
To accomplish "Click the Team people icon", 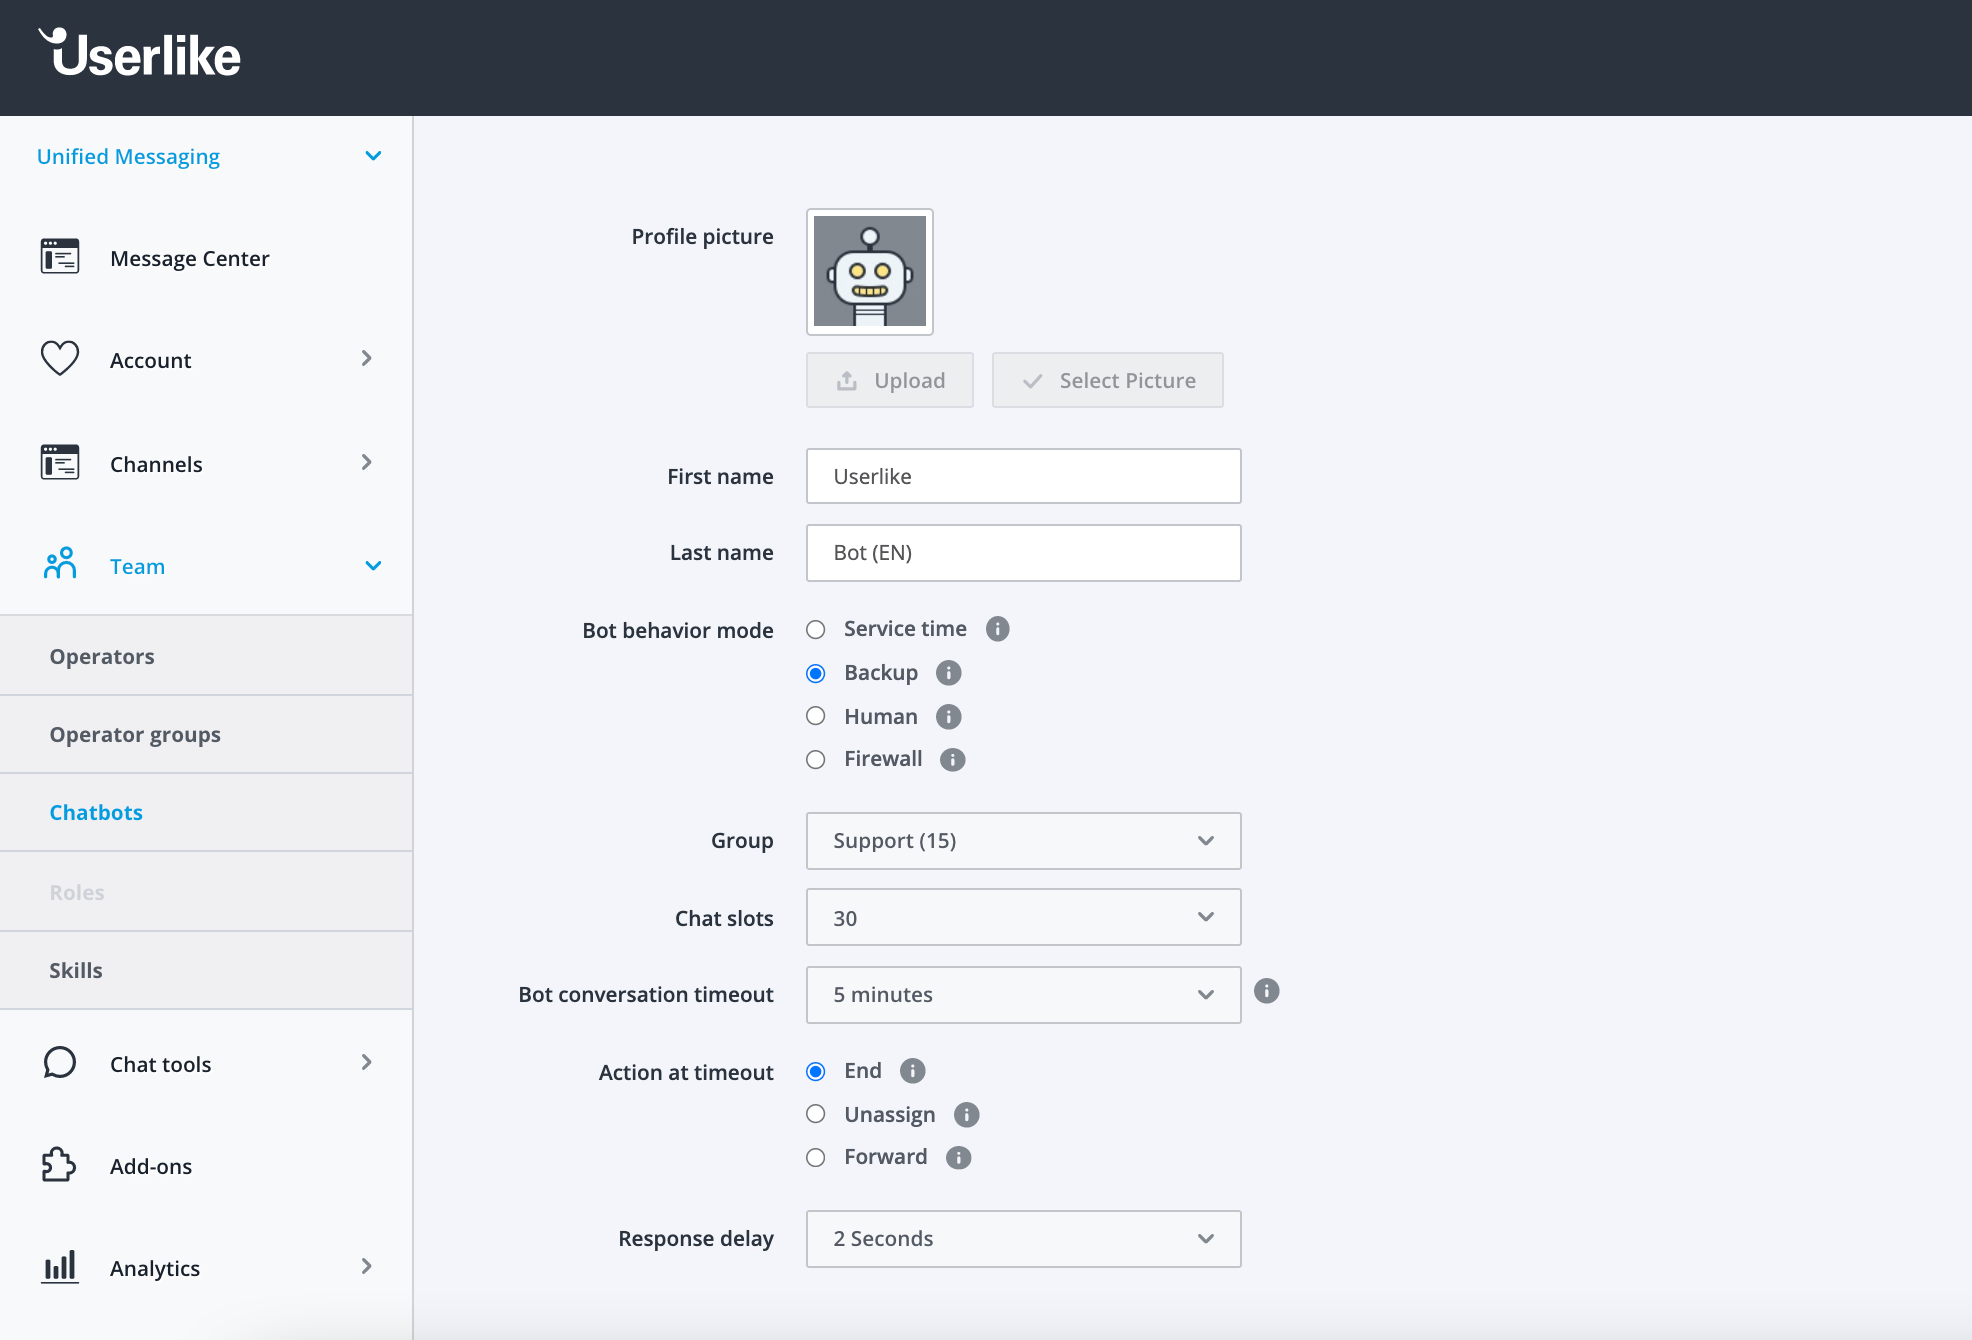I will coord(60,564).
